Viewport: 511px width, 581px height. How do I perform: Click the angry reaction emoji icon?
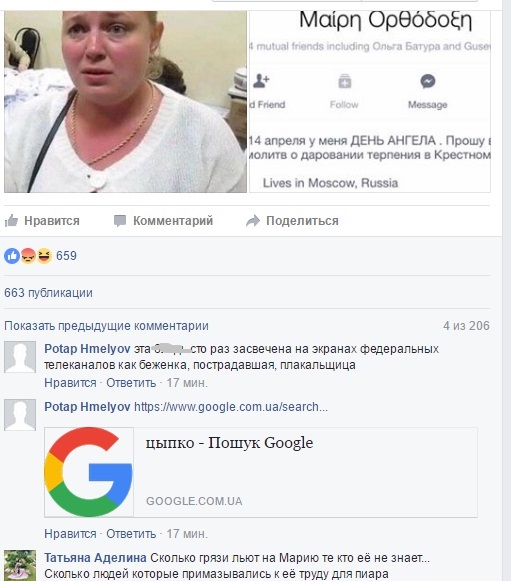click(x=28, y=256)
